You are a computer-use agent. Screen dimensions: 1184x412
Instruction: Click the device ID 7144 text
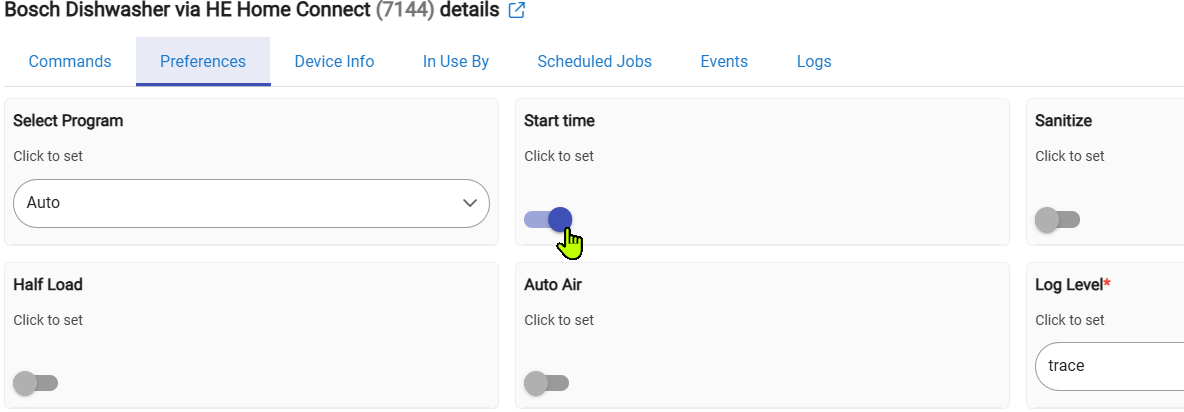tap(405, 11)
